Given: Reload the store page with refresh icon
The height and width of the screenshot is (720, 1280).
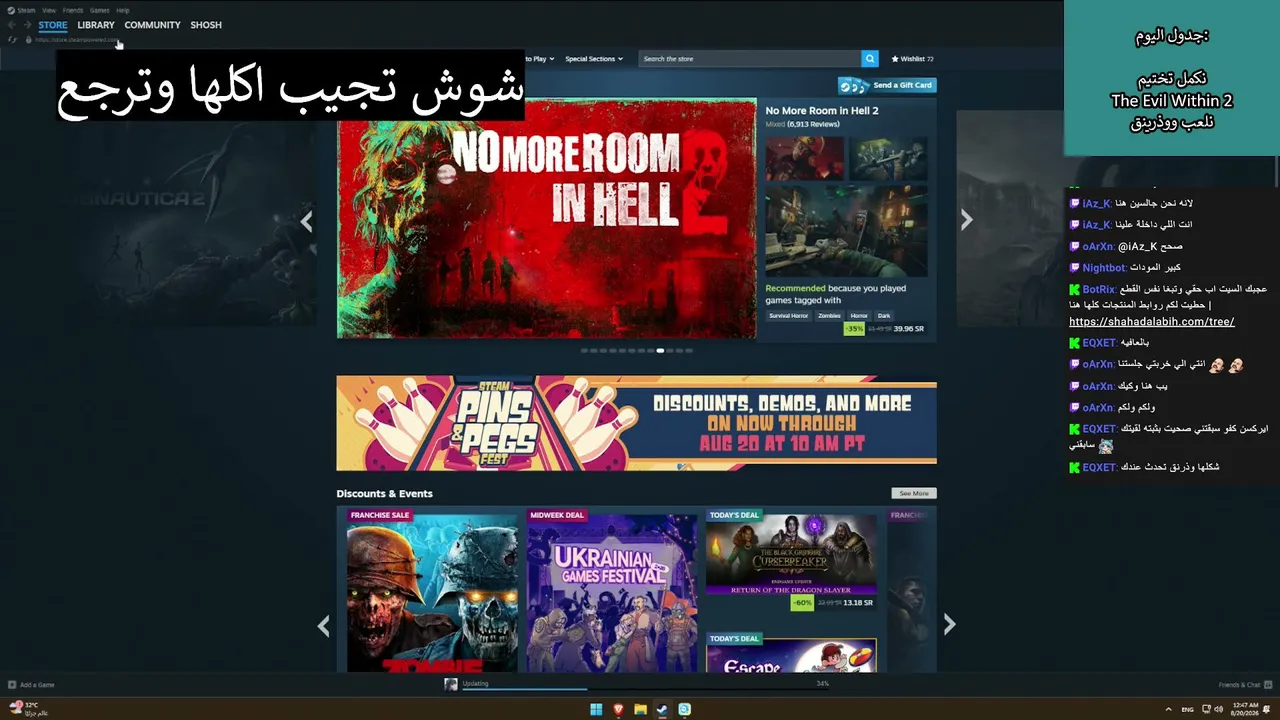Looking at the screenshot, I should tap(12, 40).
